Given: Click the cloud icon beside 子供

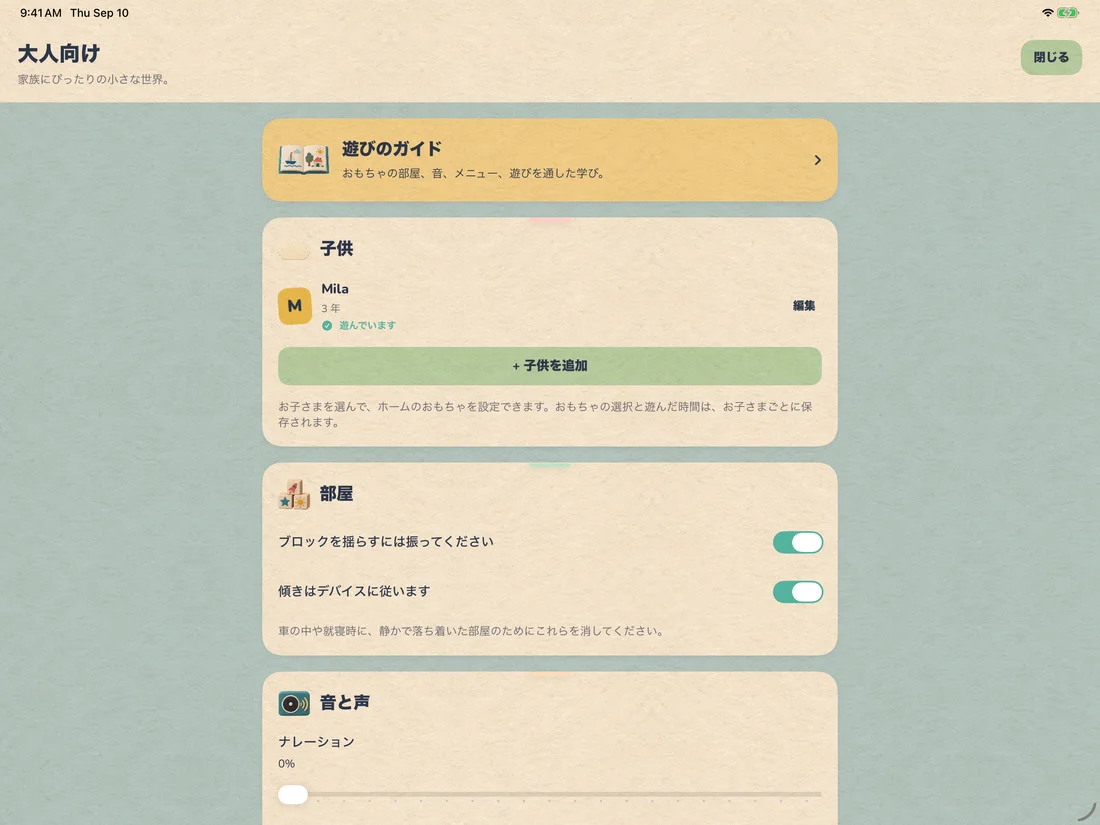Looking at the screenshot, I should (294, 249).
